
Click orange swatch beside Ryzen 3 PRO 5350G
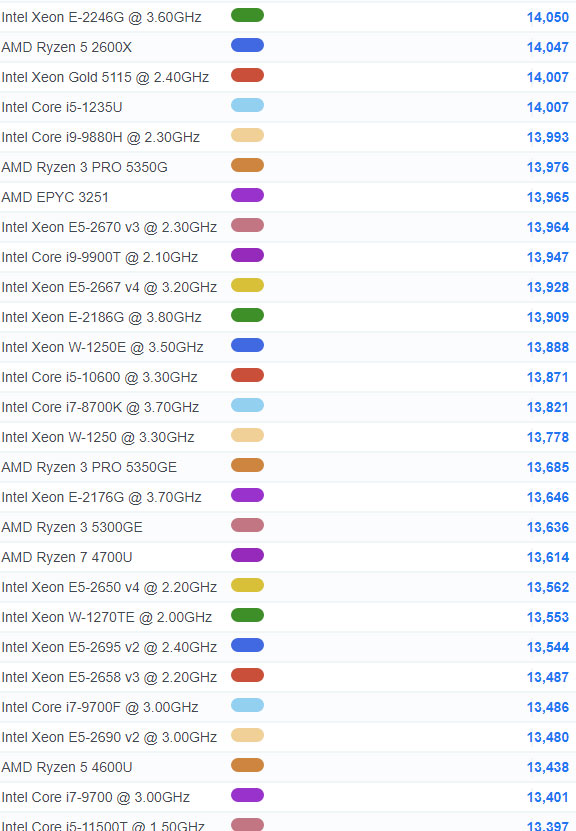coord(247,165)
